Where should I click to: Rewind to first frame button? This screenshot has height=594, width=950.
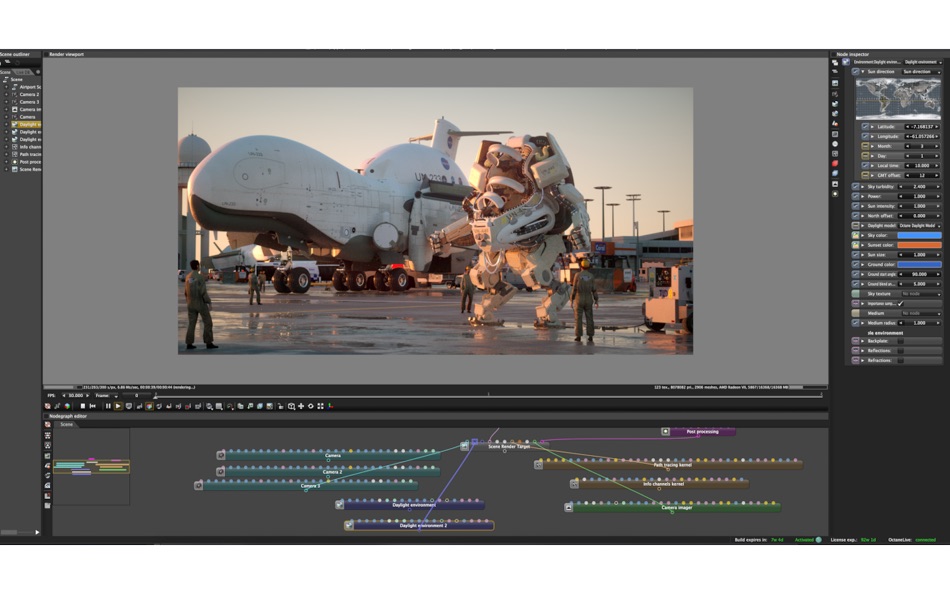click(93, 406)
